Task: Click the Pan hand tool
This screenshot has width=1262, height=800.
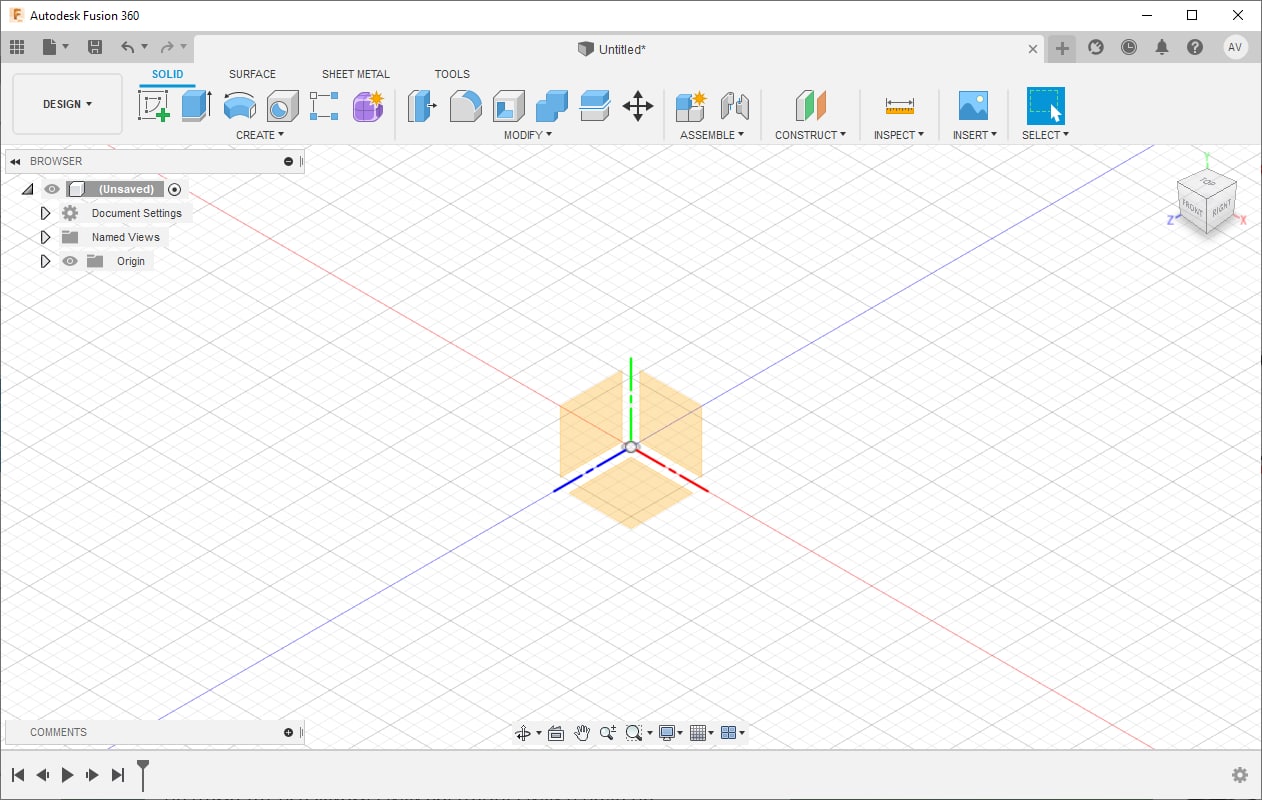Action: (x=582, y=733)
